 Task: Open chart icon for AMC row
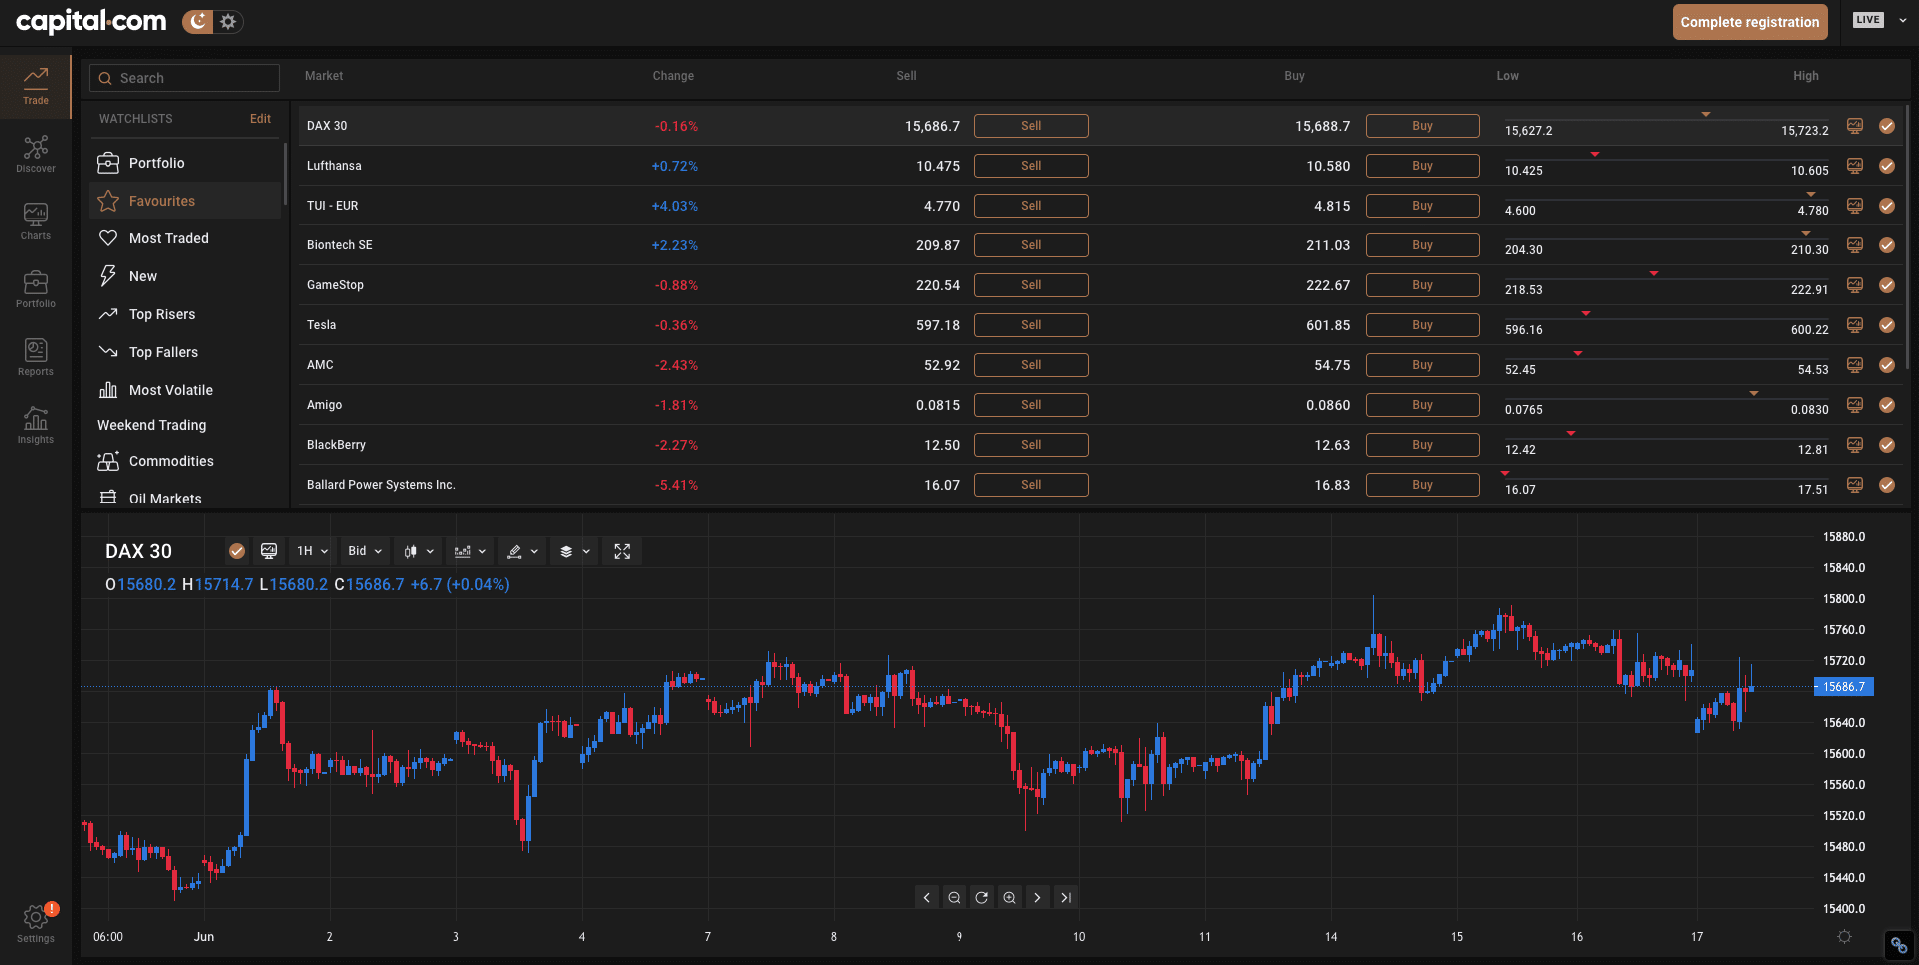pyautogui.click(x=1855, y=365)
